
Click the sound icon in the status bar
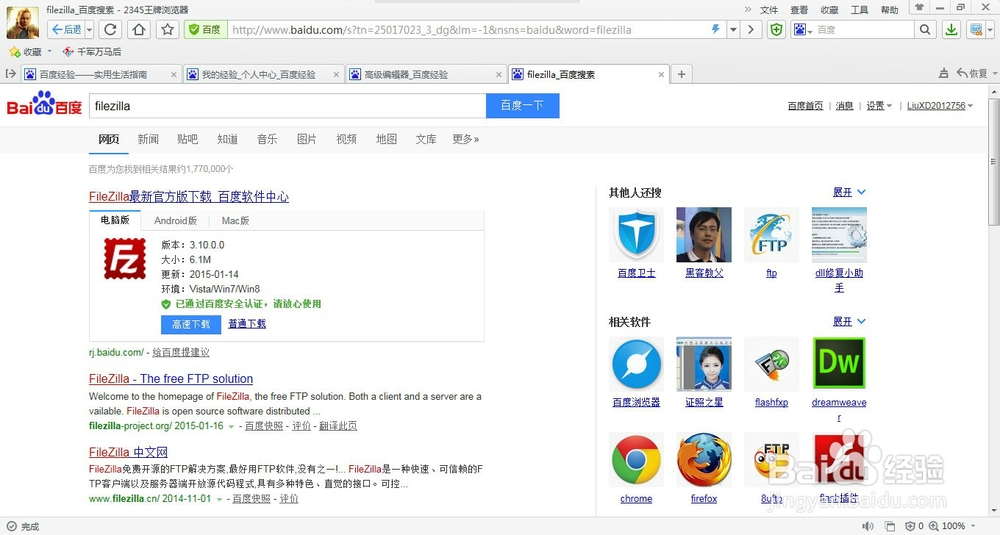[x=868, y=526]
